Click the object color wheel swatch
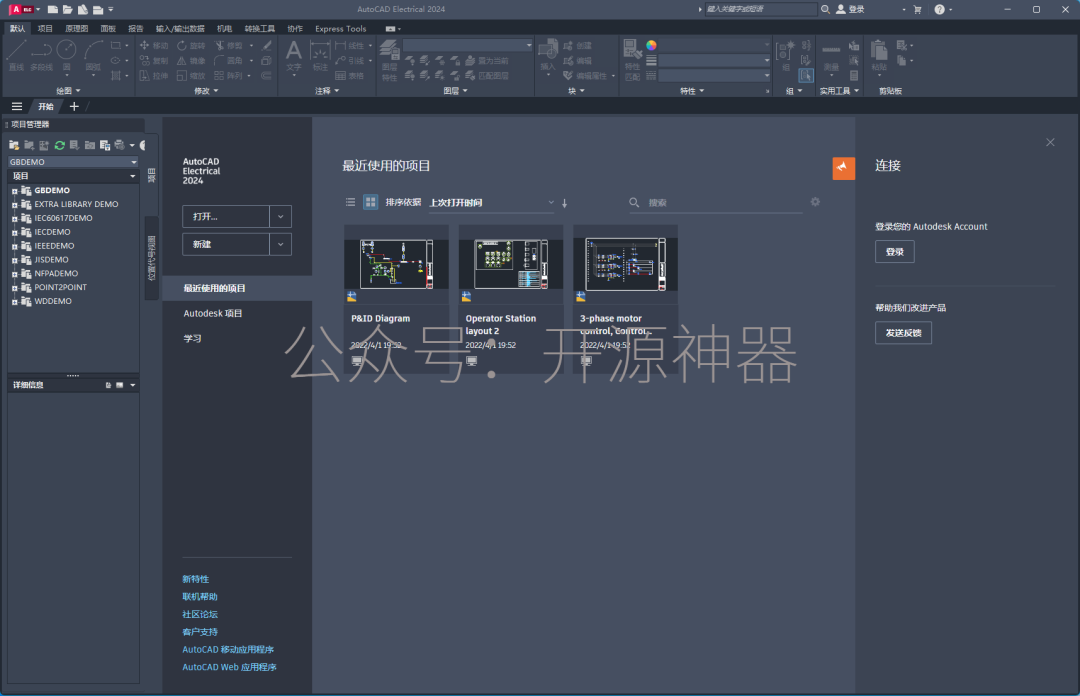The width and height of the screenshot is (1080, 696). point(651,45)
